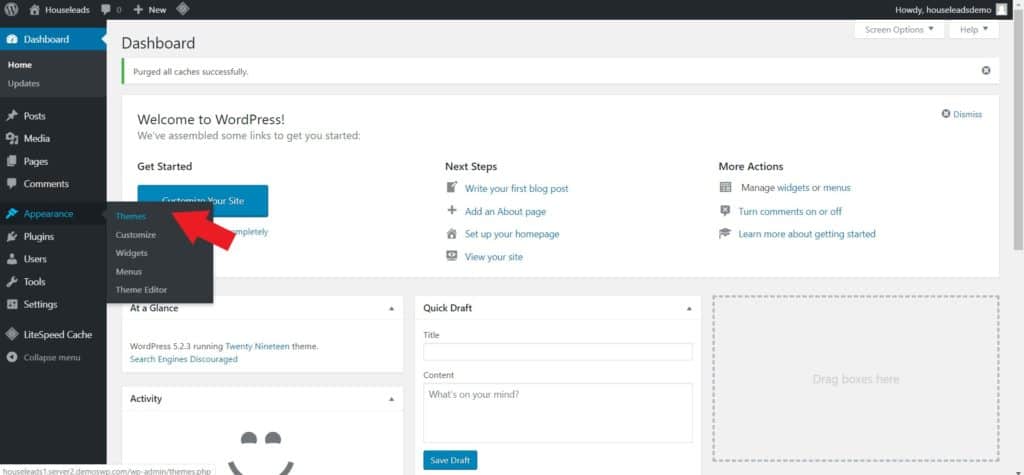Open Write your first blog post link
The width and height of the screenshot is (1024, 475).
point(516,188)
